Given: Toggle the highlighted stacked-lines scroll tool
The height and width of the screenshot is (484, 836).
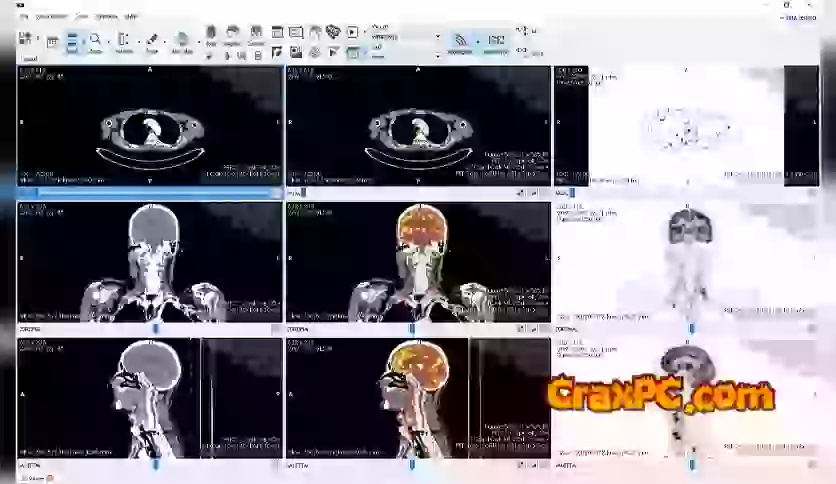Looking at the screenshot, I should 72,42.
